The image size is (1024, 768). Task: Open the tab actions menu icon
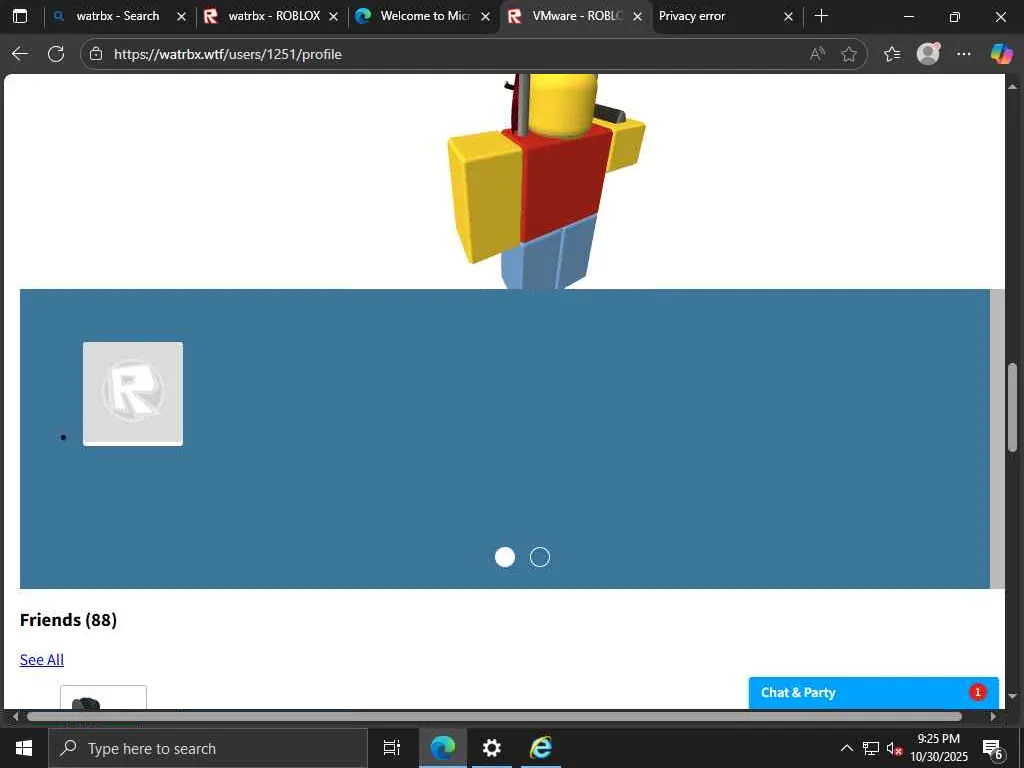20,16
